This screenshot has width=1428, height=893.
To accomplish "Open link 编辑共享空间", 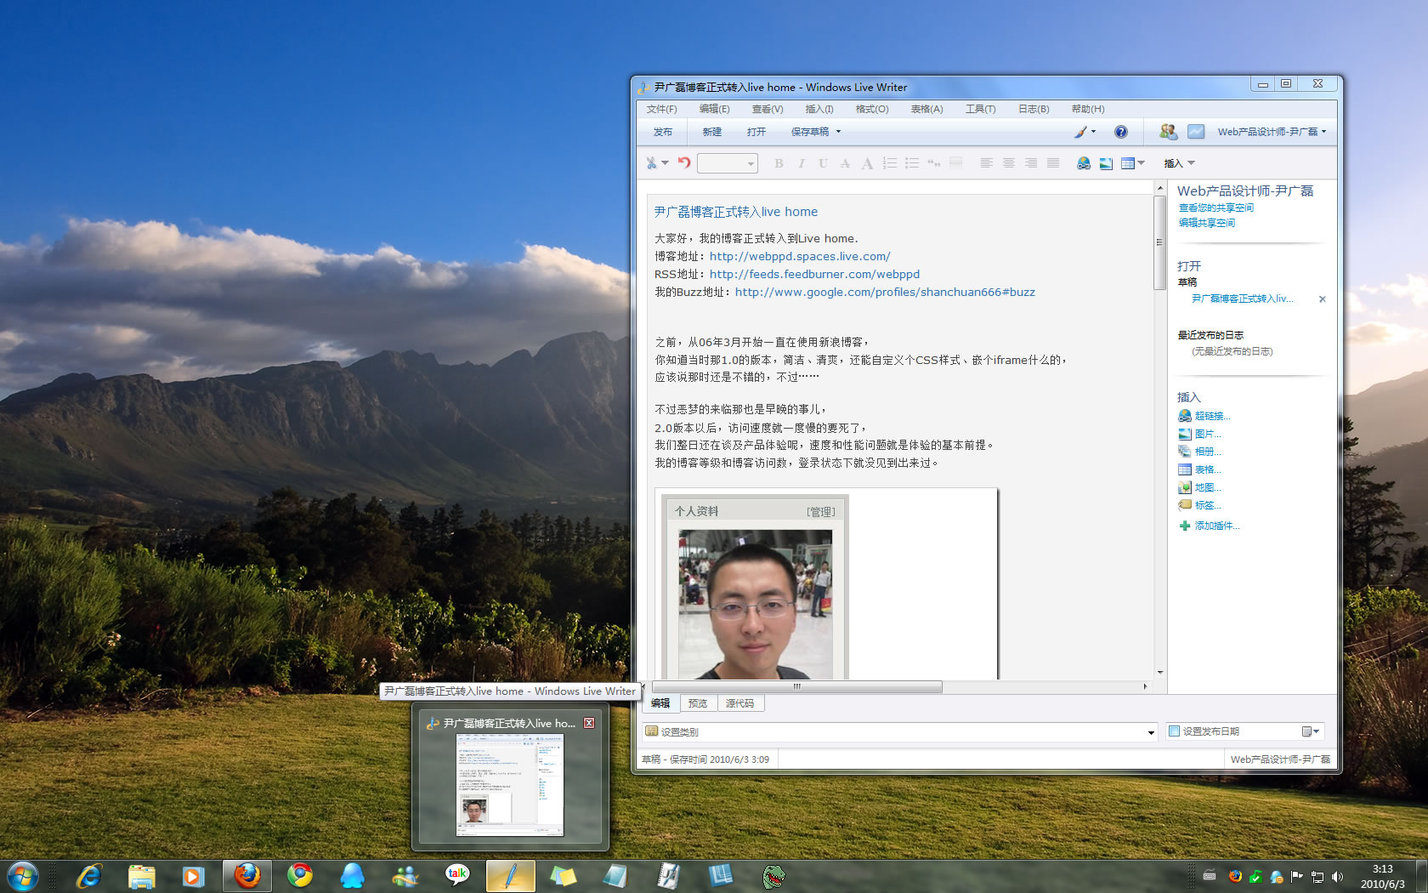I will pos(1206,223).
